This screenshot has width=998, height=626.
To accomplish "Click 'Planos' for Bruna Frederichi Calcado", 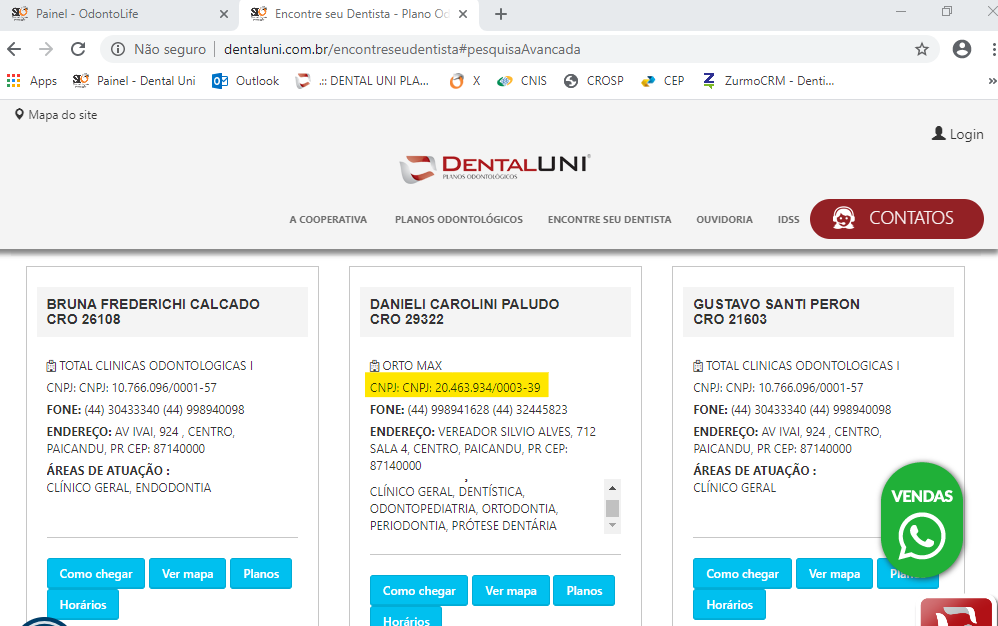I will click(261, 574).
